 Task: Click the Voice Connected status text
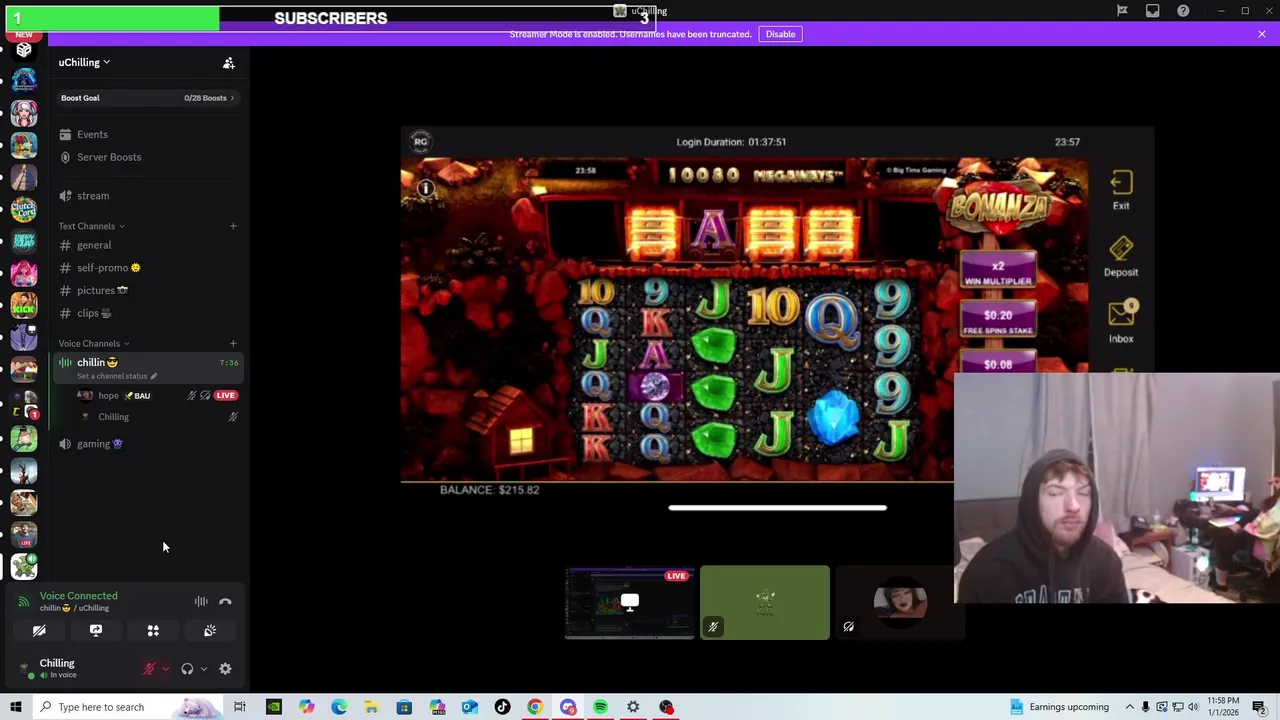[x=79, y=596]
